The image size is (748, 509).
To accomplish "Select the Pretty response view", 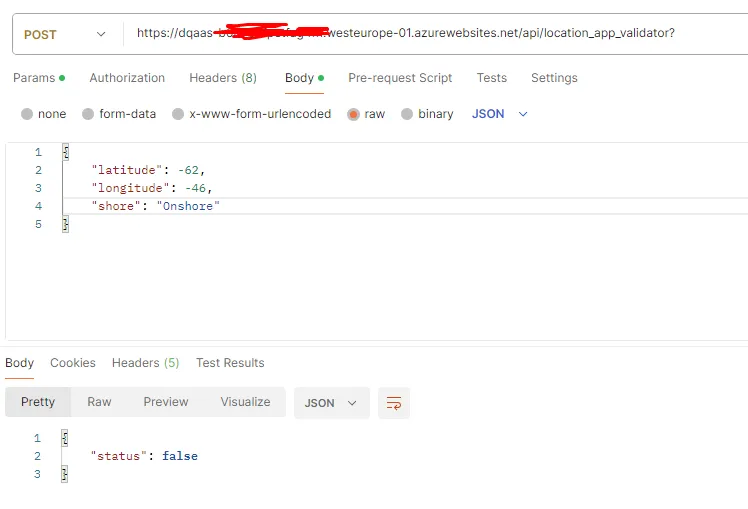I will coord(38,402).
